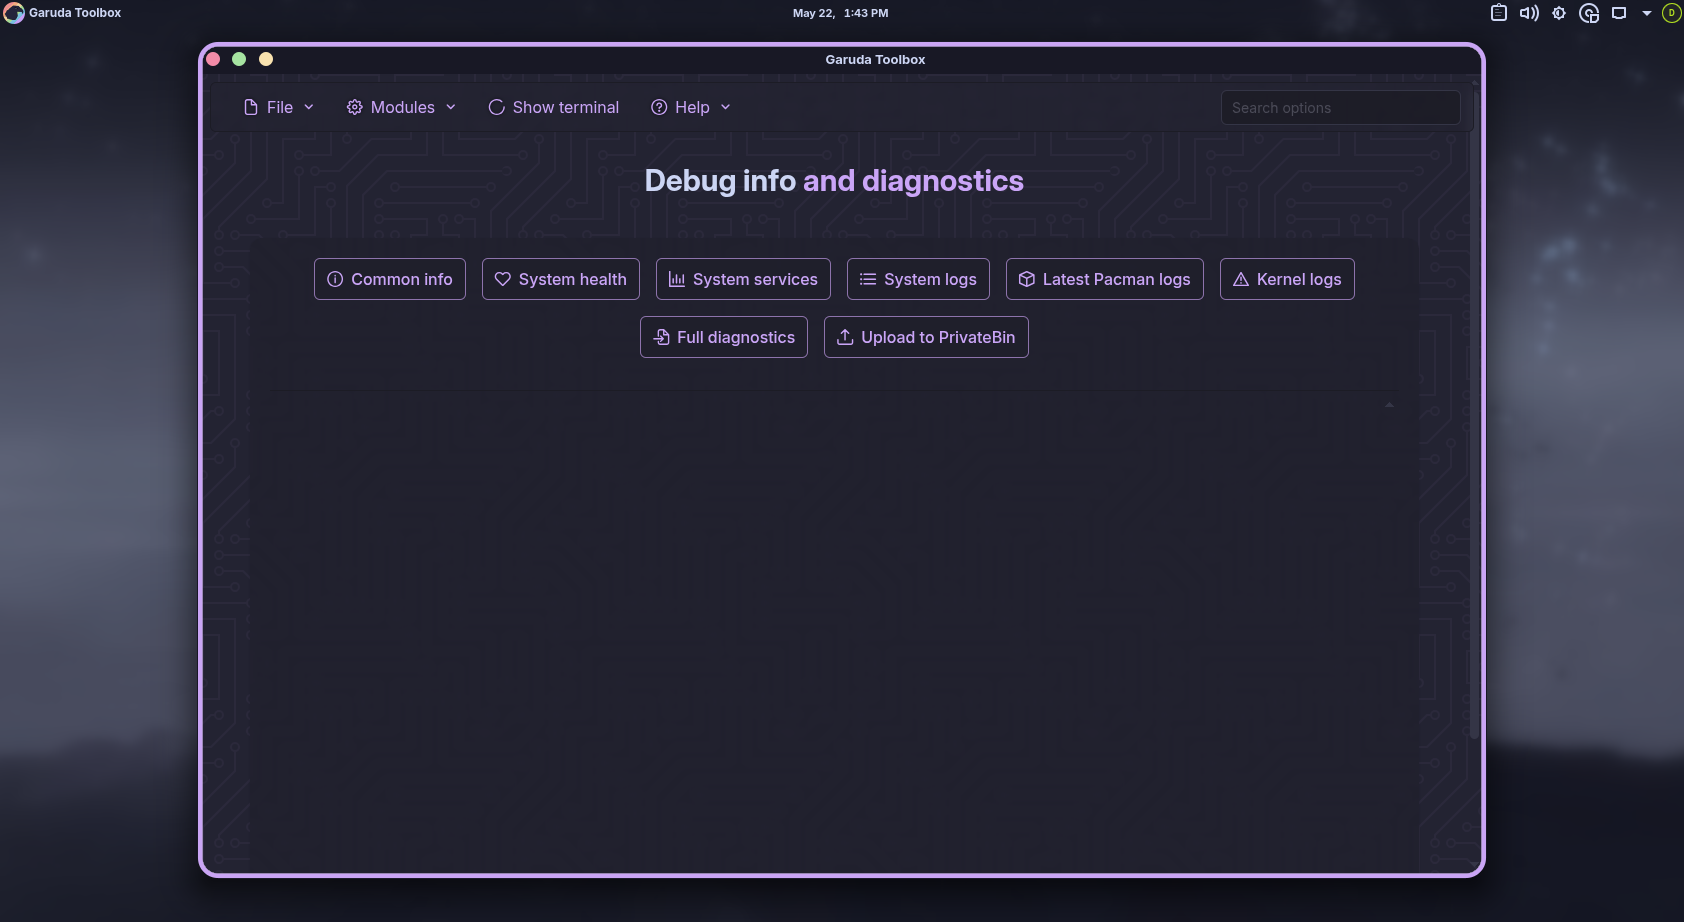Image resolution: width=1684 pixels, height=922 pixels.
Task: Click the Help question mark icon
Action: pos(659,107)
